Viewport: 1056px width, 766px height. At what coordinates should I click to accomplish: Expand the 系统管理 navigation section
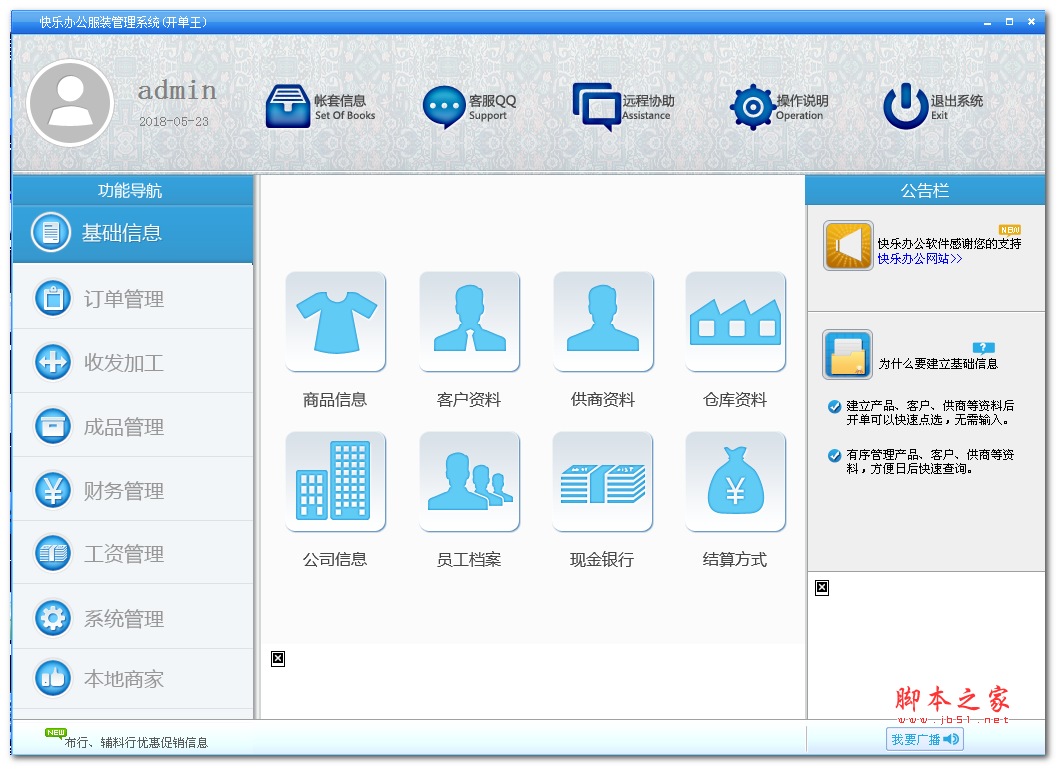[x=124, y=619]
